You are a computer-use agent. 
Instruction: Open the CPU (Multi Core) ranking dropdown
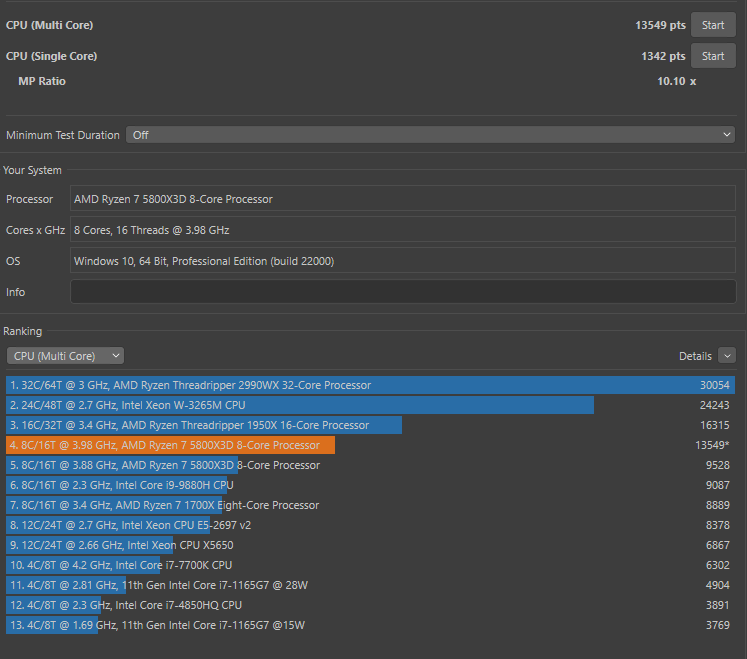click(x=65, y=356)
